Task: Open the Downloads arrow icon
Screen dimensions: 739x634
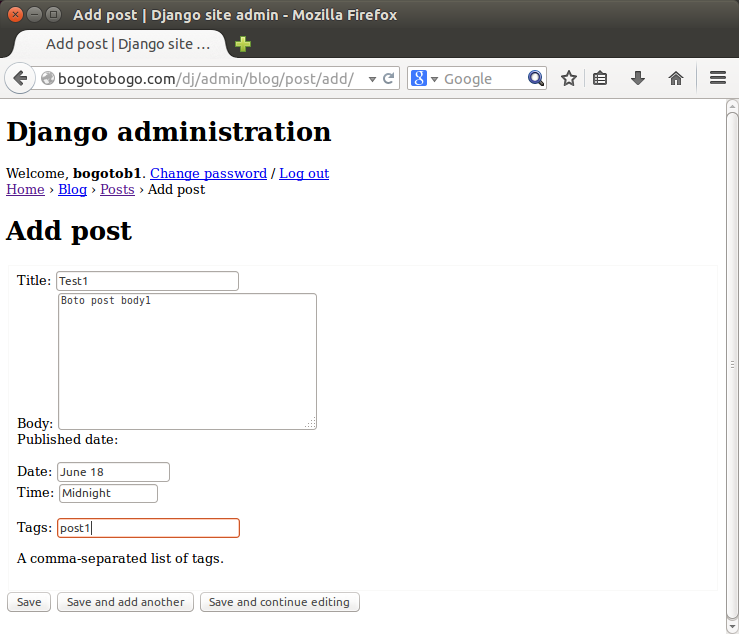Action: (x=638, y=78)
